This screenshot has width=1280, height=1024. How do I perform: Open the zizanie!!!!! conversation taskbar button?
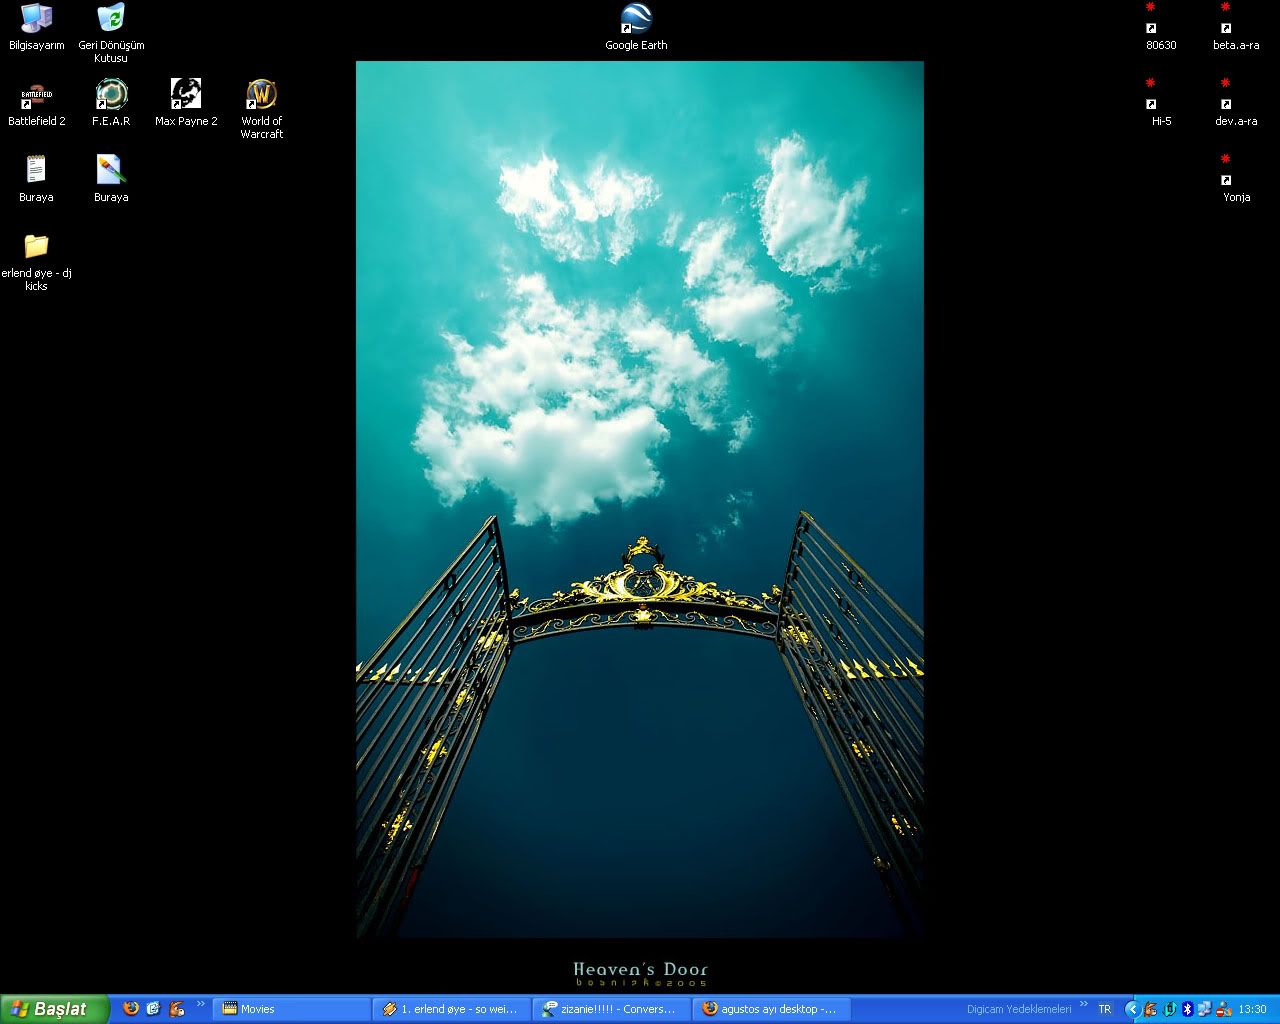click(612, 1009)
